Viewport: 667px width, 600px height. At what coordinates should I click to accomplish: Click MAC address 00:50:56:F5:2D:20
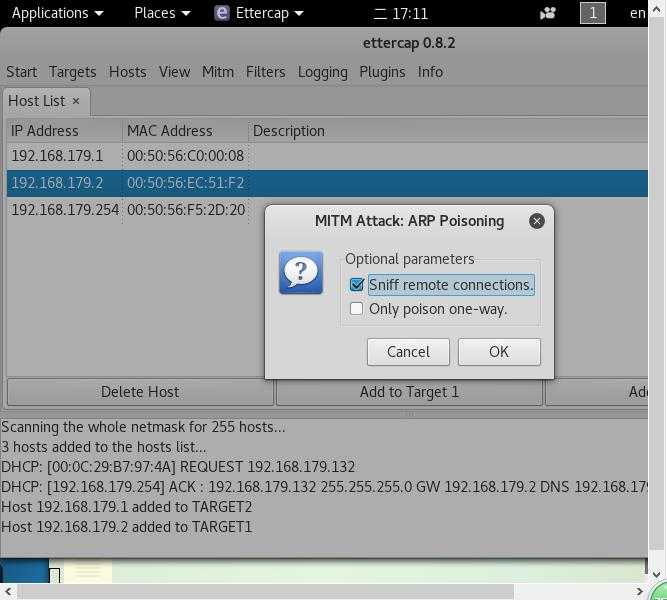[186, 210]
